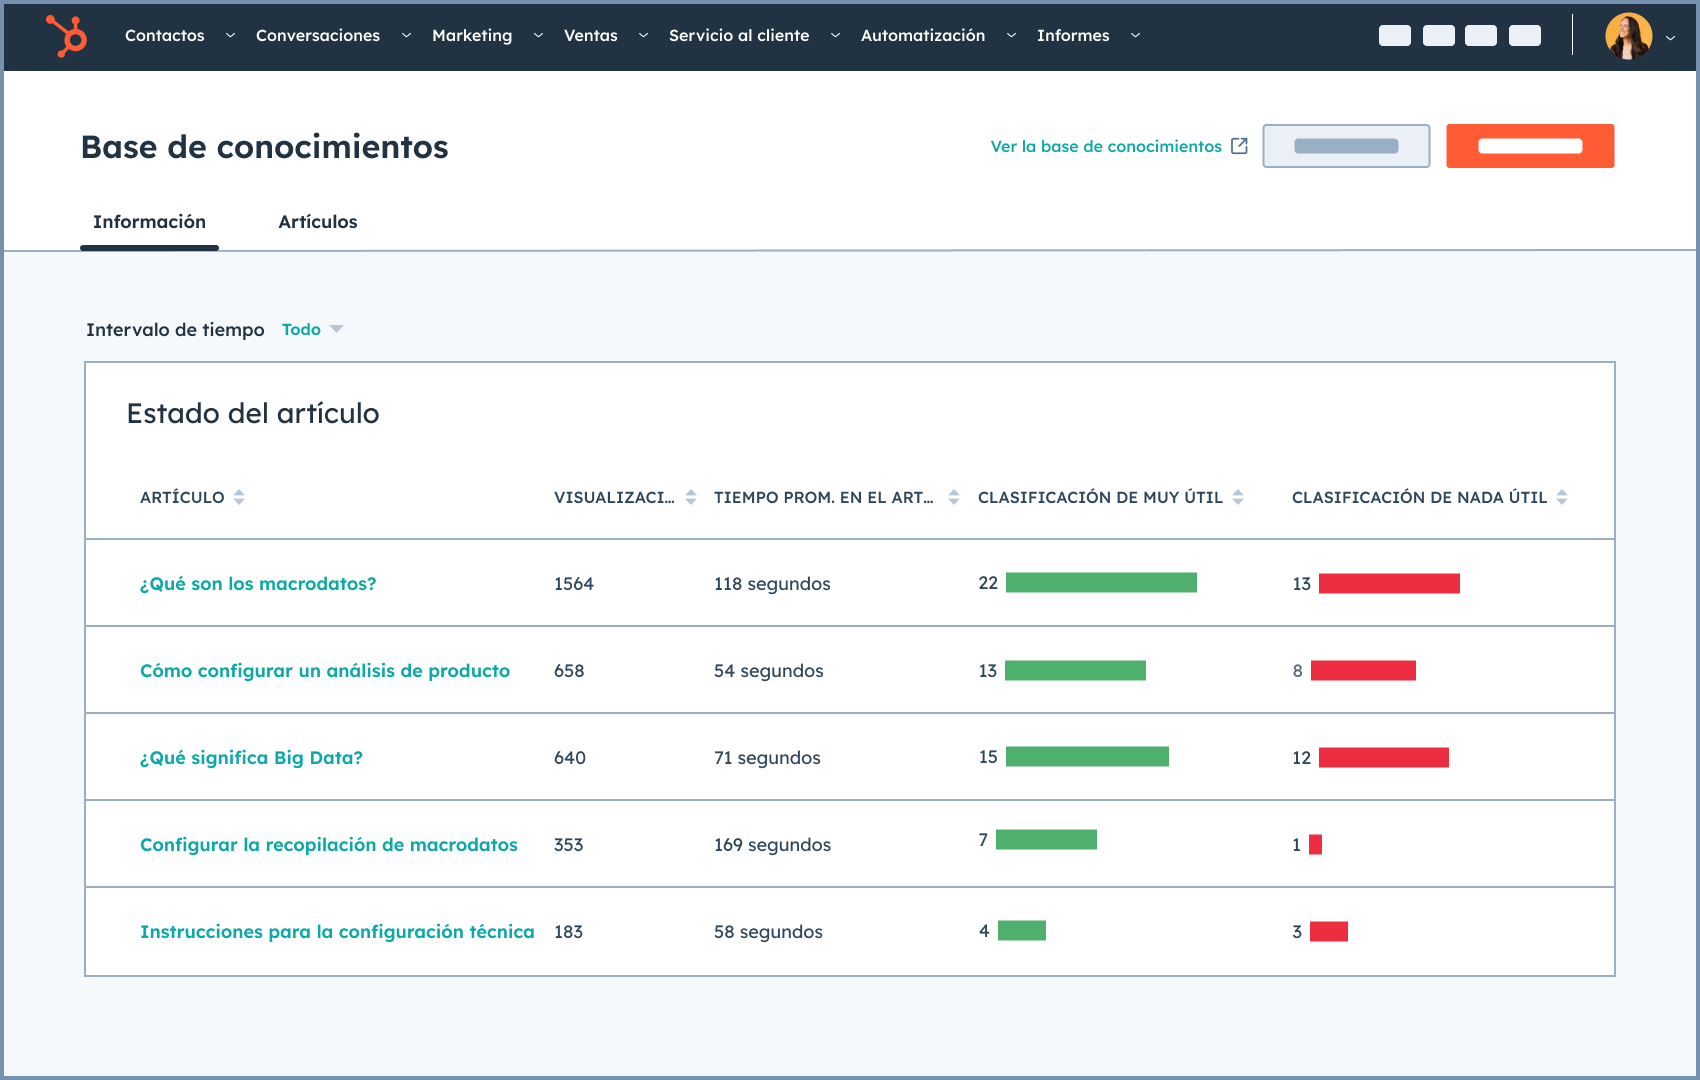Click the Estado del artículo heading
This screenshot has height=1080, width=1700.
[253, 414]
